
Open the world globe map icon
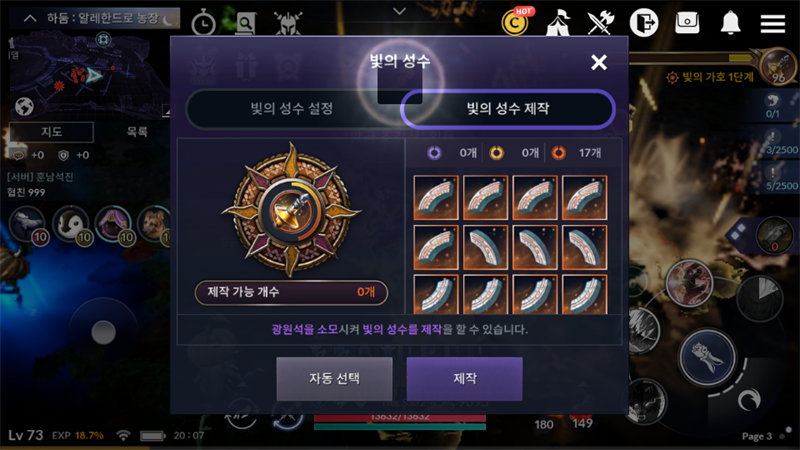point(24,106)
